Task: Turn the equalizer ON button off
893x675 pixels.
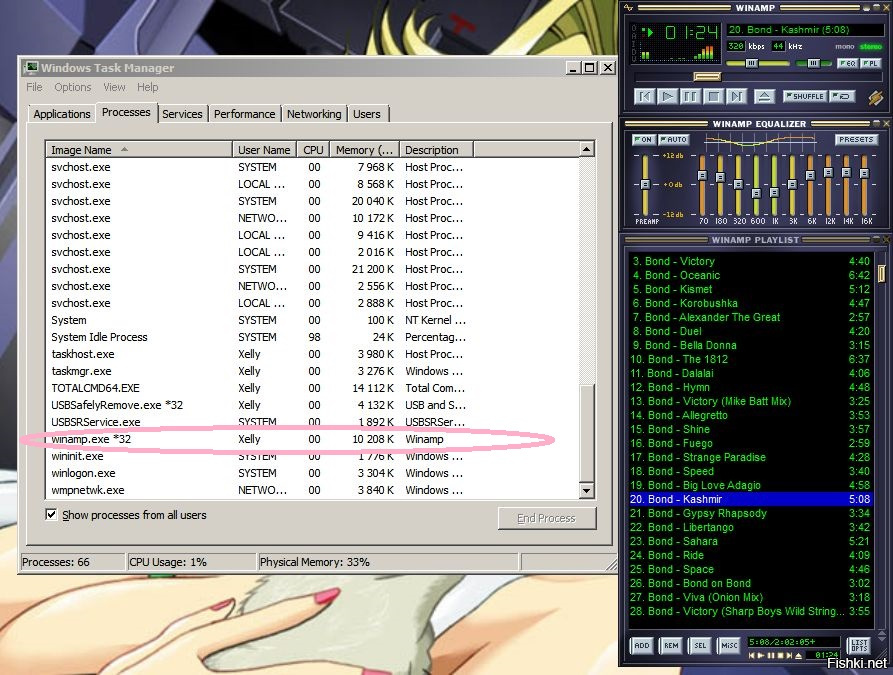Action: (643, 139)
